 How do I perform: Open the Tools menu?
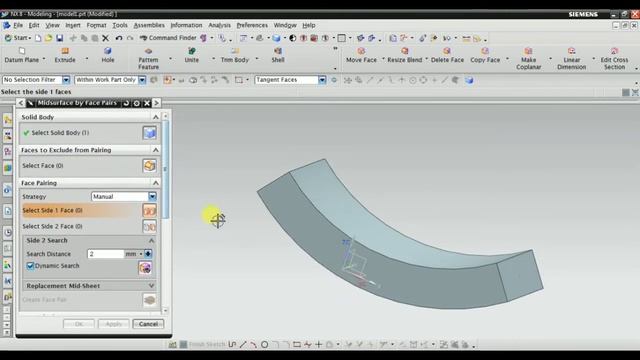point(120,25)
